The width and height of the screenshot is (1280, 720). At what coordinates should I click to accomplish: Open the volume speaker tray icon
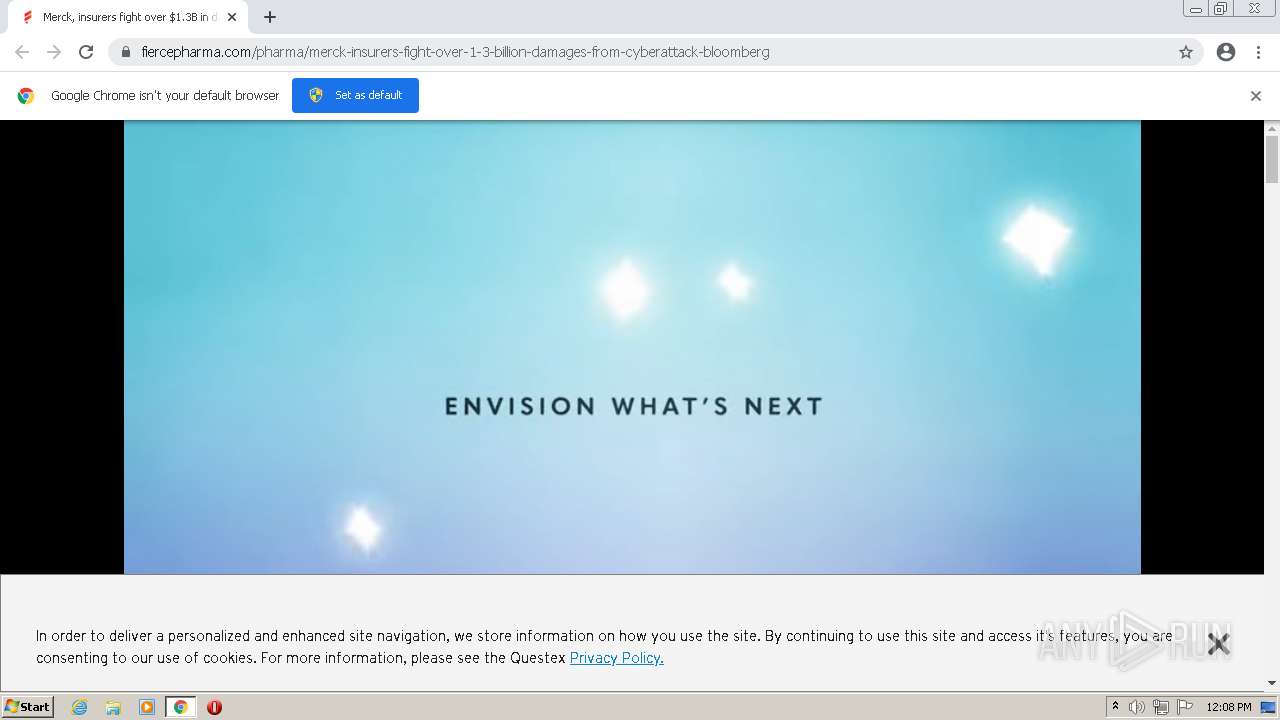point(1137,707)
